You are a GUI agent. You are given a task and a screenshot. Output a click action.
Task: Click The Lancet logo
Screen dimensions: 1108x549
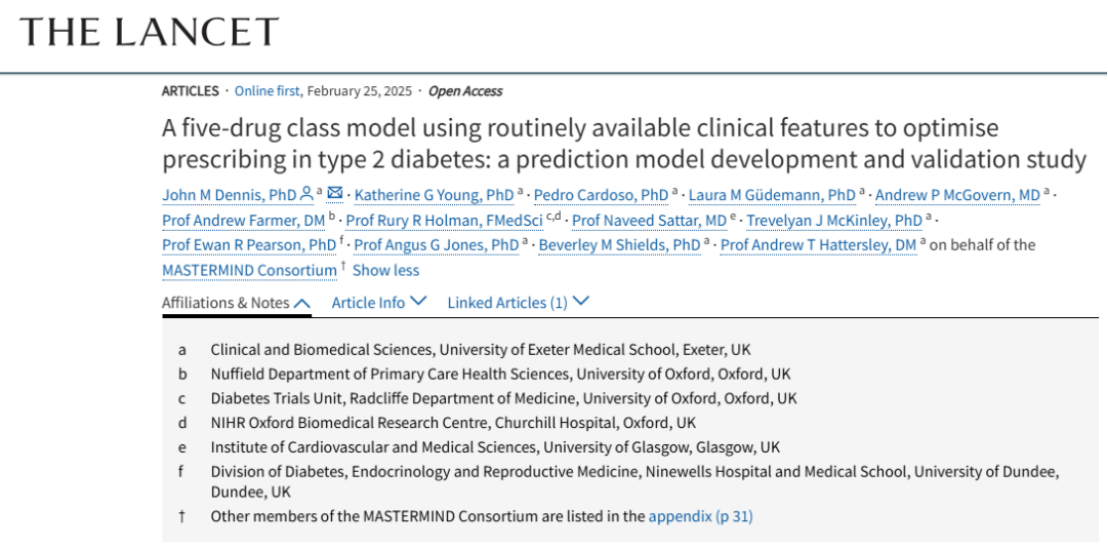coord(149,33)
